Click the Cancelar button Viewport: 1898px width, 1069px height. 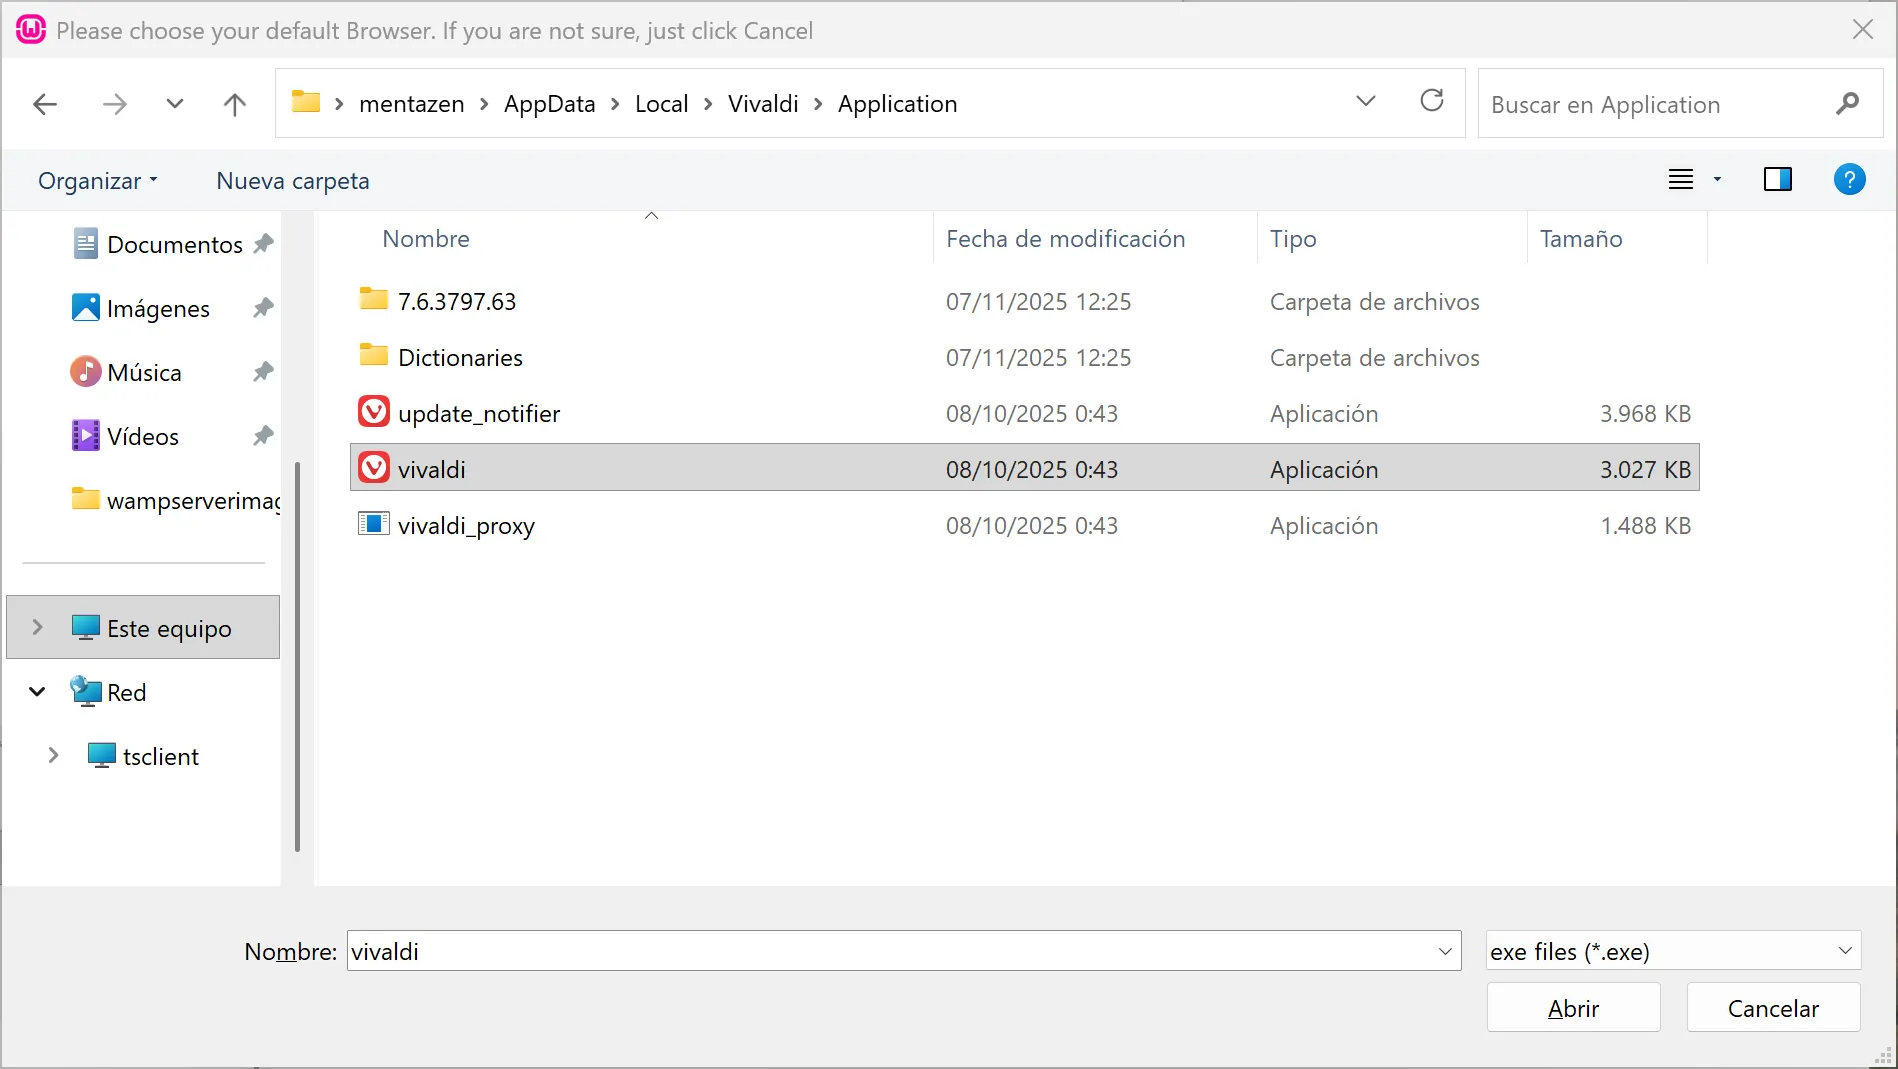[x=1772, y=1008]
